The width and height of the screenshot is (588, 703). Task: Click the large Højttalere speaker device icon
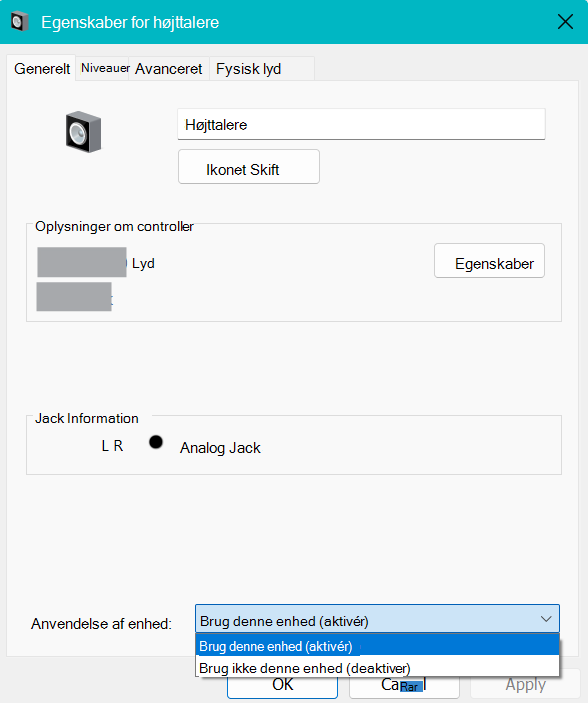pos(83,132)
